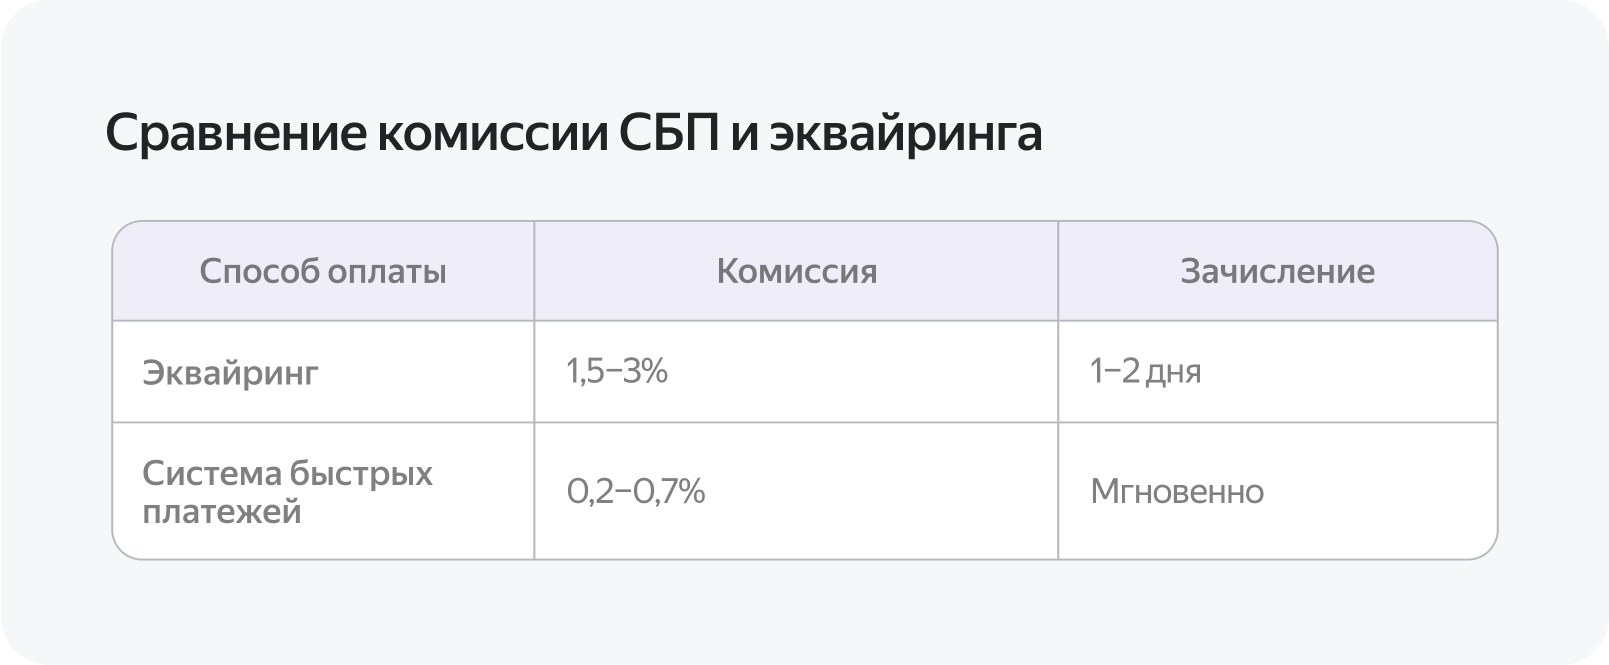Select the 'Система быстрых платежей' row label

[x=287, y=491]
